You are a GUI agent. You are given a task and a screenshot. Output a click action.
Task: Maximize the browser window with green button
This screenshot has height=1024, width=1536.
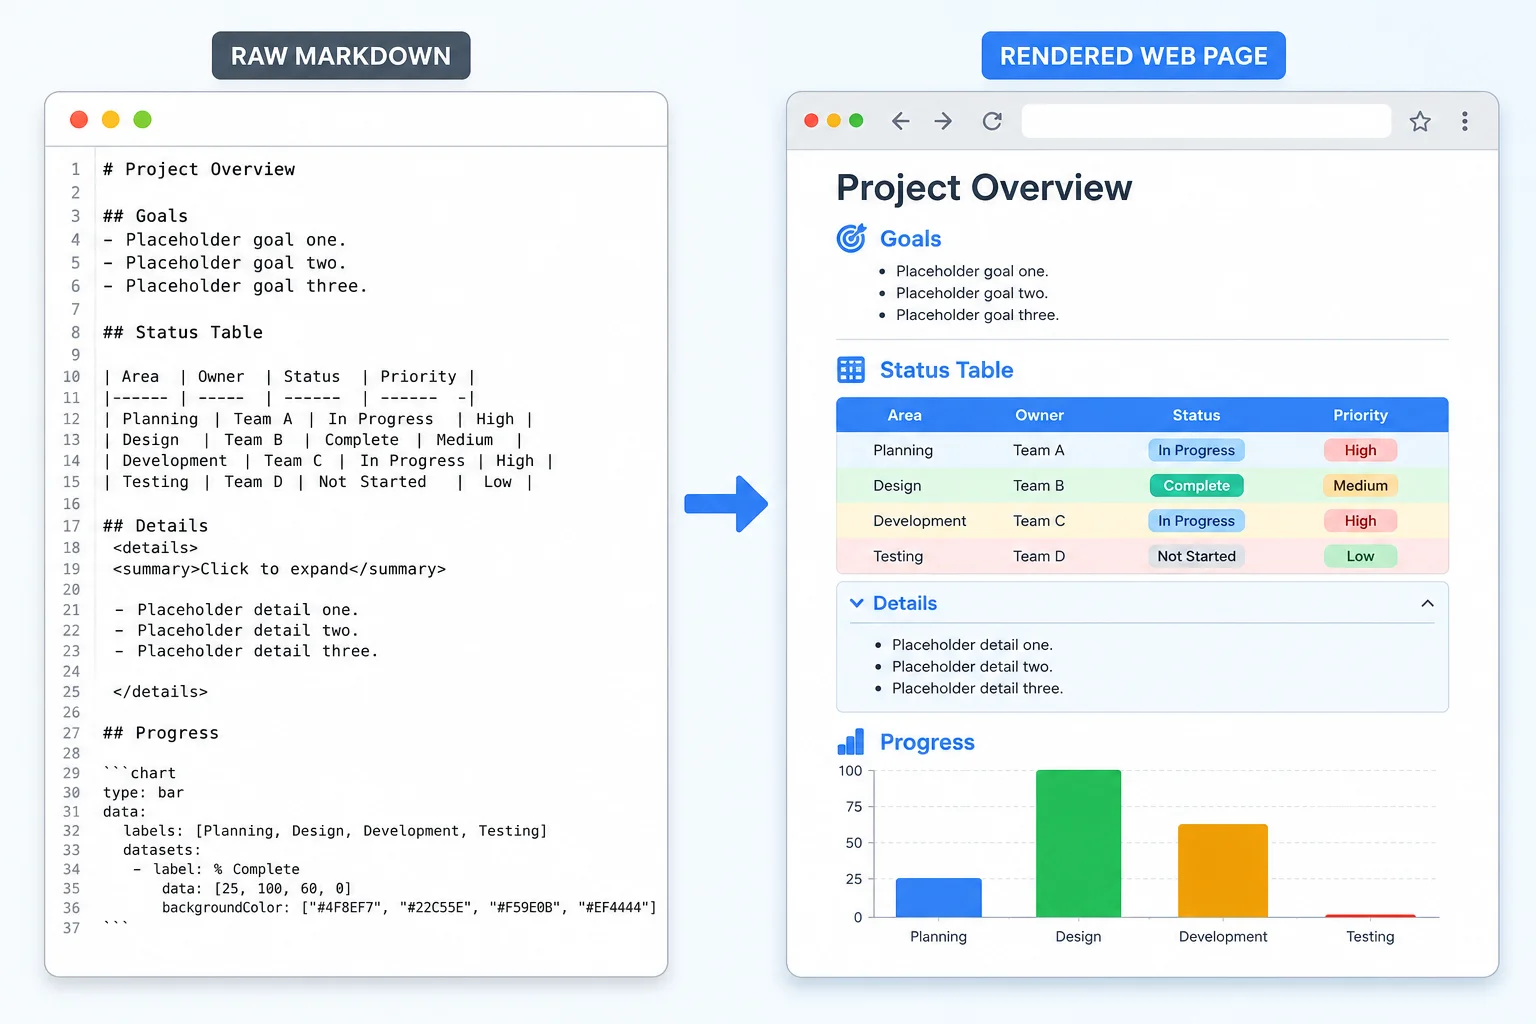pos(856,120)
